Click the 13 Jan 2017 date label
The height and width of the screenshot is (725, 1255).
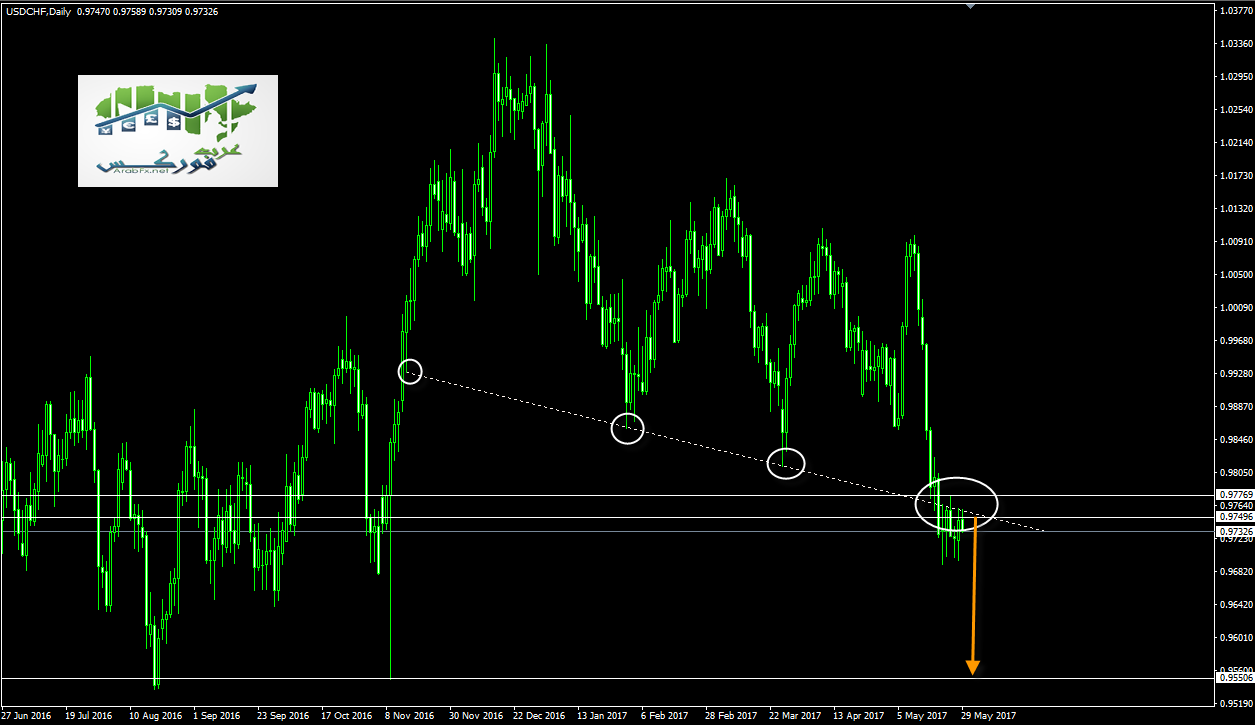[x=603, y=716]
